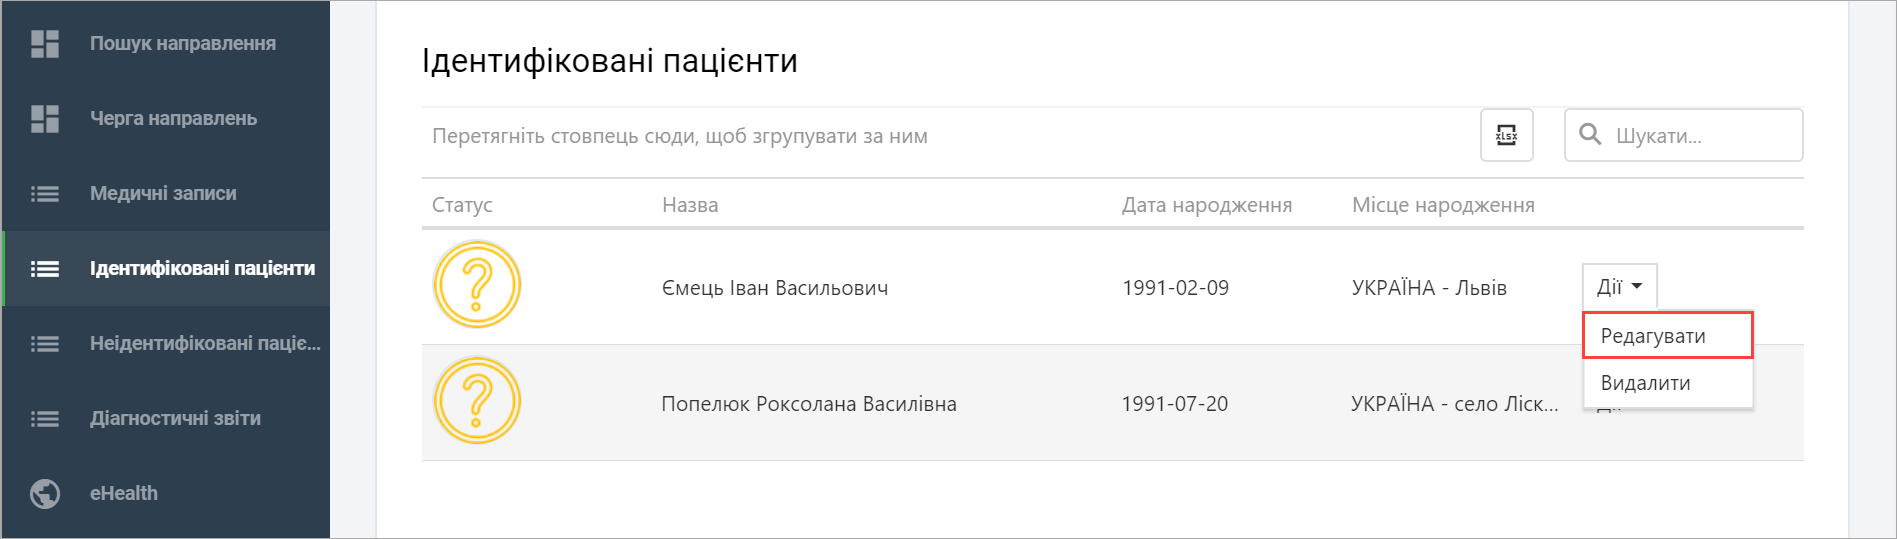Image resolution: width=1897 pixels, height=539 pixels.
Task: Choose Видалити from the actions menu
Action: pyautogui.click(x=1668, y=383)
